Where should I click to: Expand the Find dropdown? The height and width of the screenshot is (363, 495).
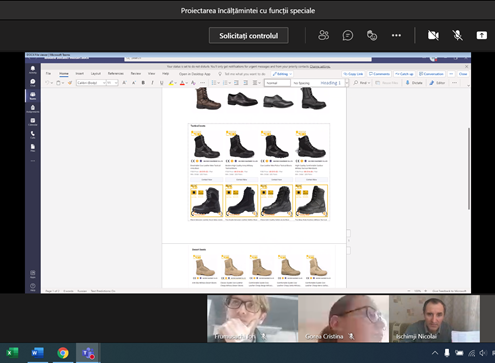pyautogui.click(x=369, y=83)
